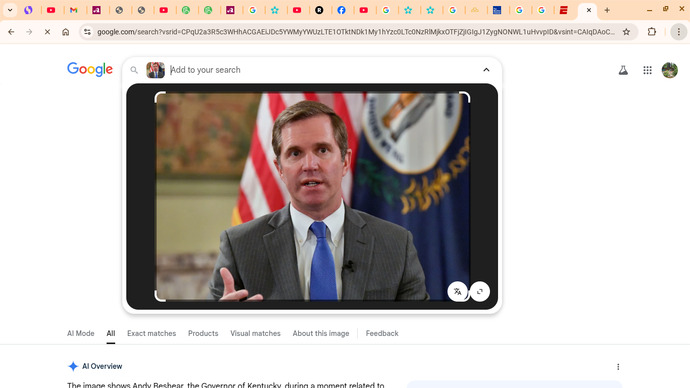The width and height of the screenshot is (690, 388).
Task: Open the Google apps grid
Action: (647, 70)
